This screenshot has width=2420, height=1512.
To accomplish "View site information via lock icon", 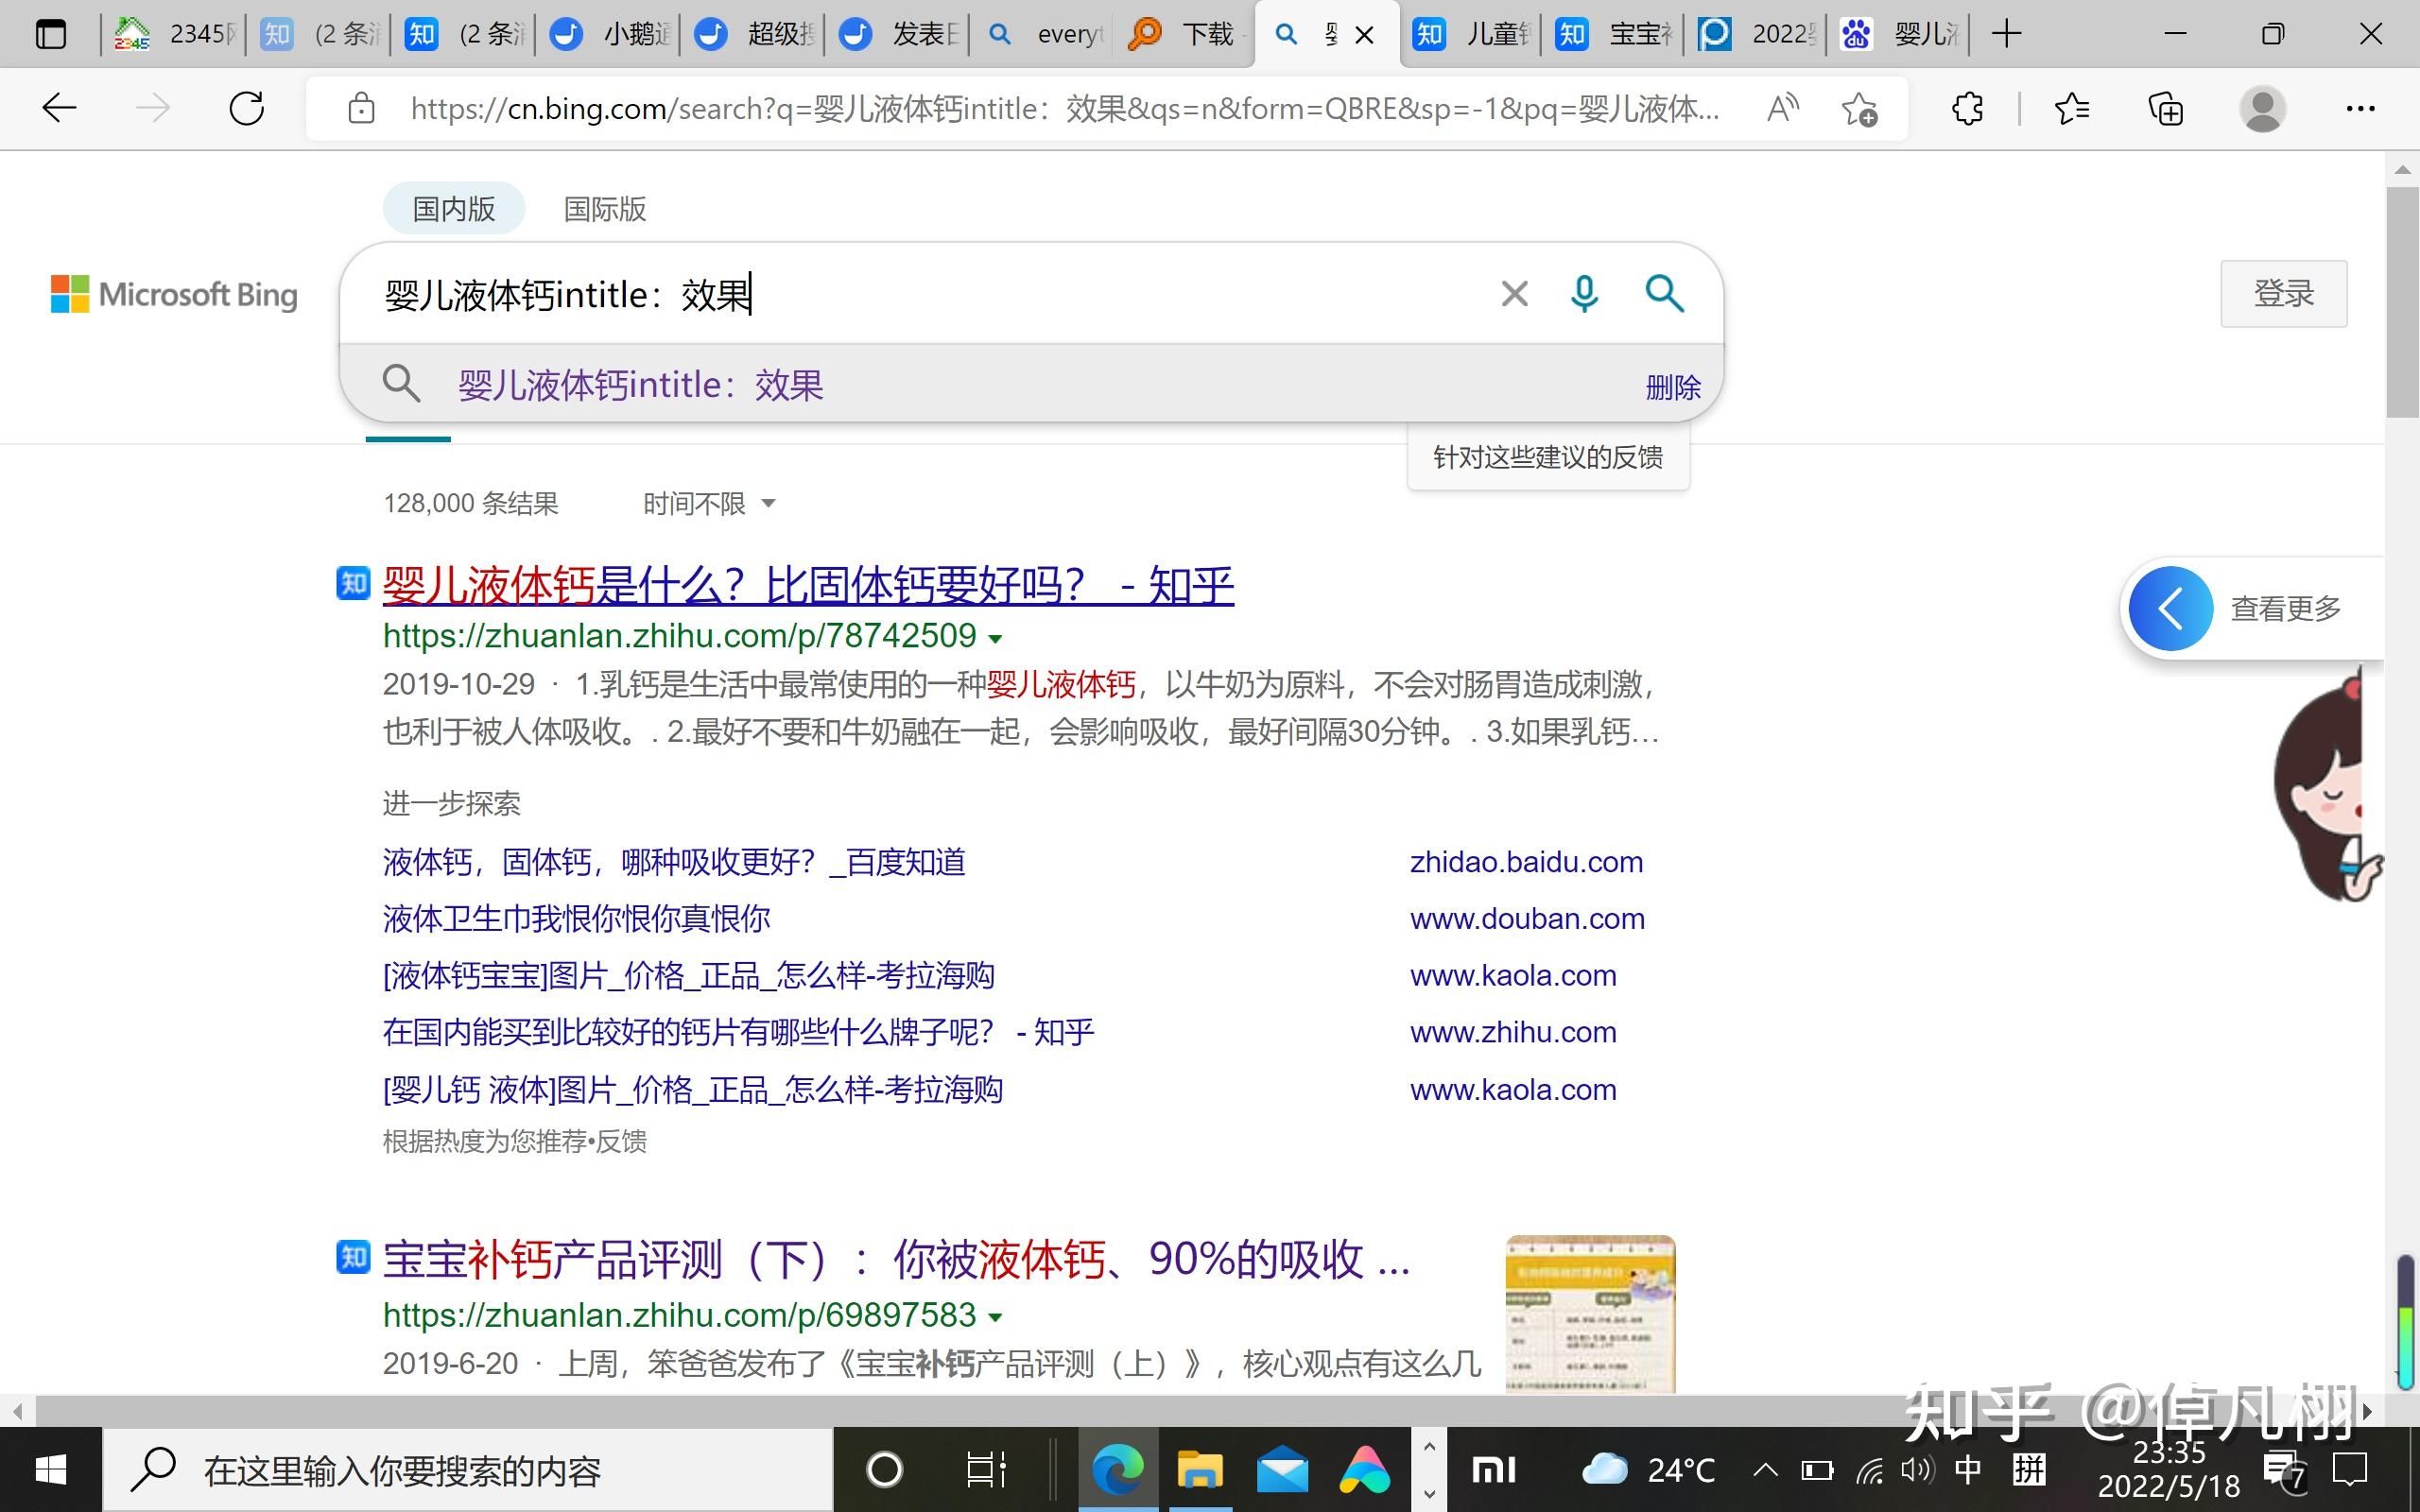I will coord(361,108).
